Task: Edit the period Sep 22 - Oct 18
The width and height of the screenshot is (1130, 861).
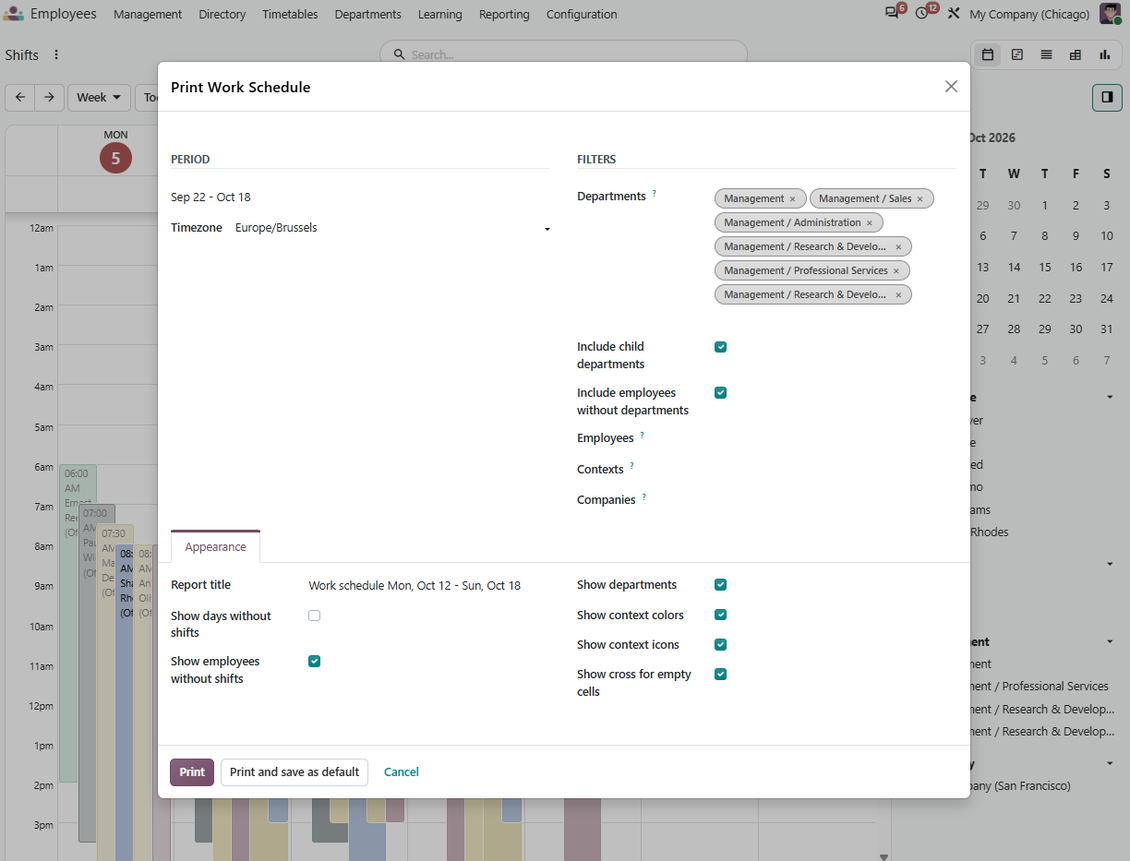Action: pos(210,197)
